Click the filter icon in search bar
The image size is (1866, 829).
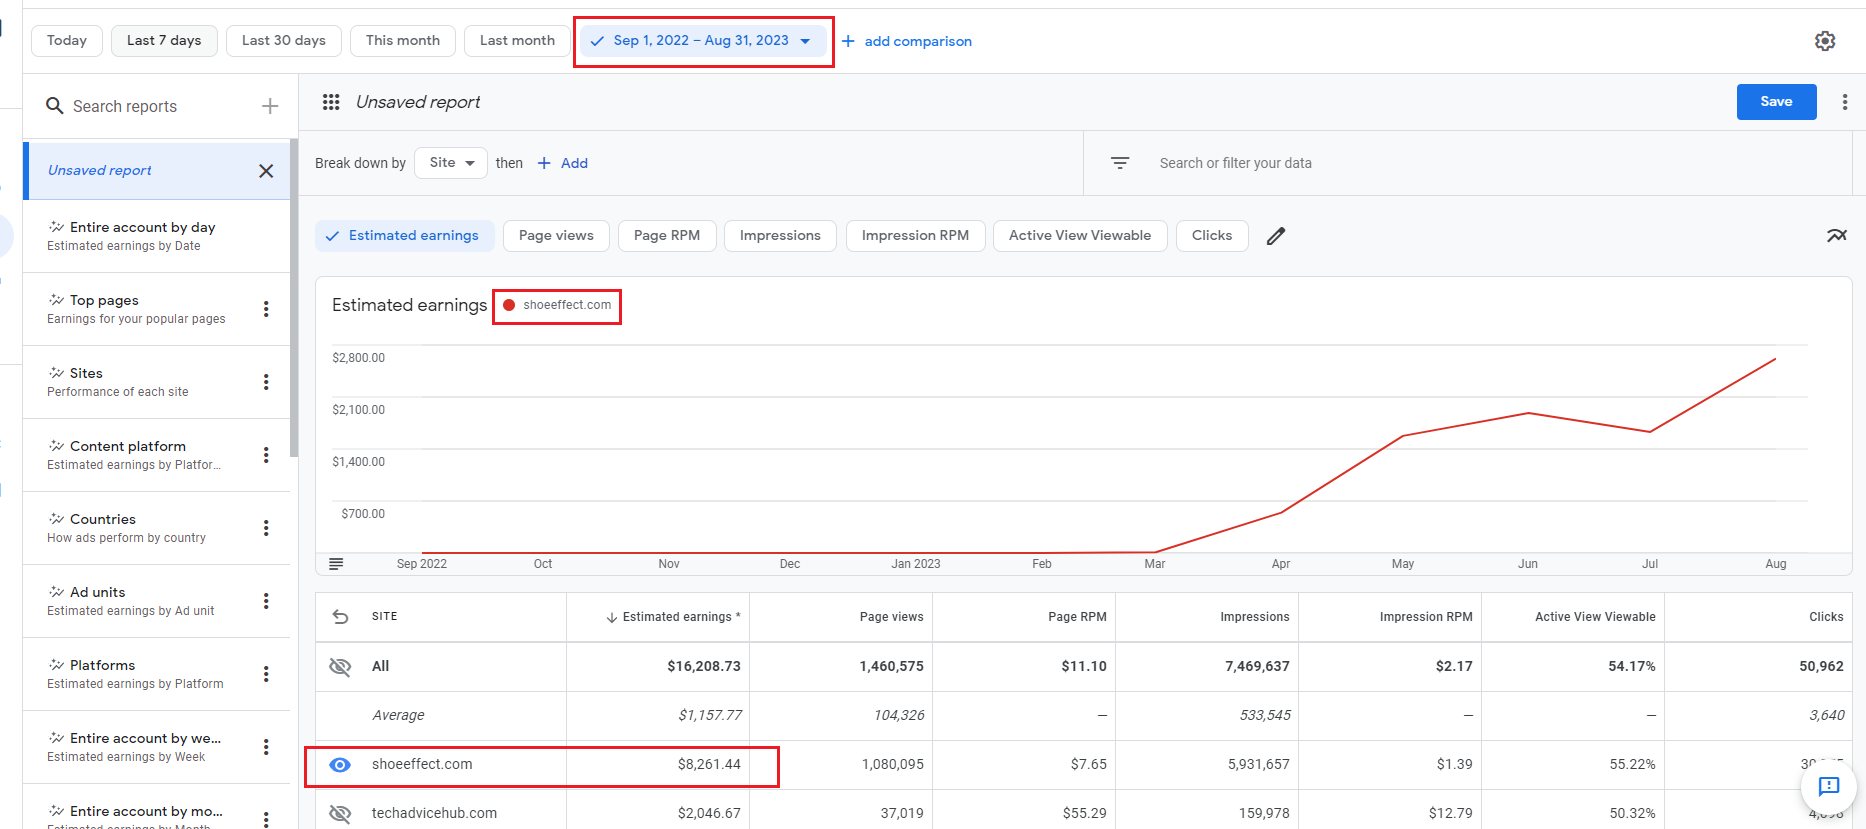point(1120,163)
